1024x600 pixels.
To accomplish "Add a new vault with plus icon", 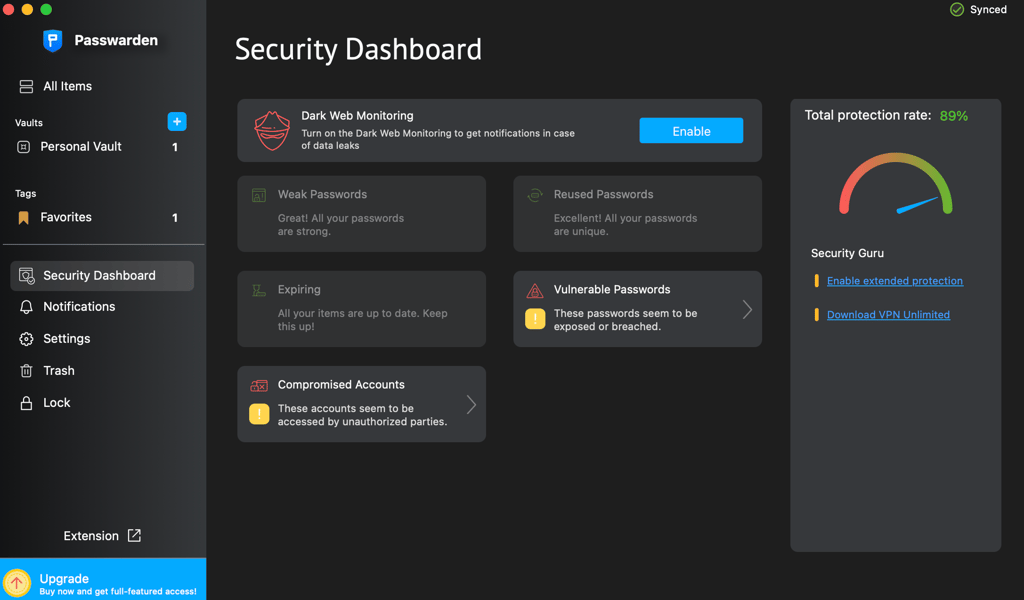I will coord(177,121).
